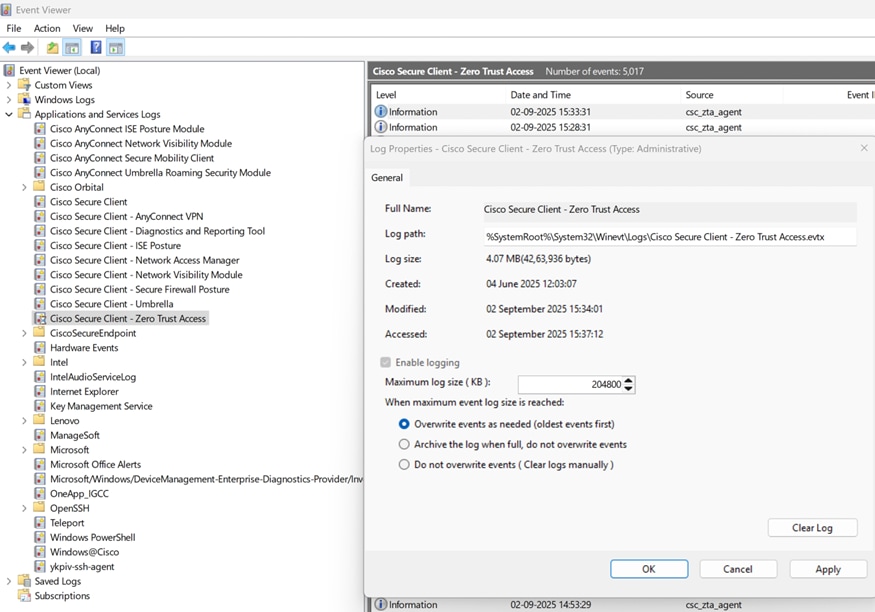The height and width of the screenshot is (612, 875).
Task: Expand the Lenovo folder
Action: (24, 421)
